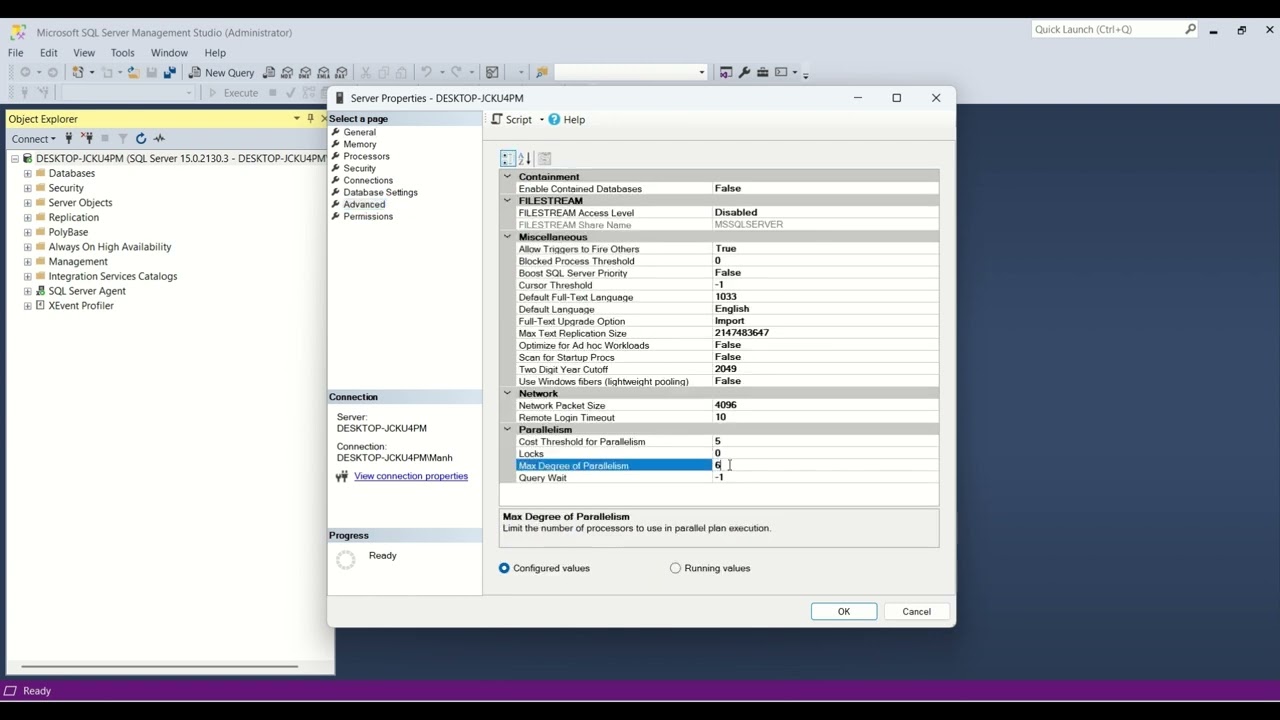Select the Permissions page

(x=368, y=216)
